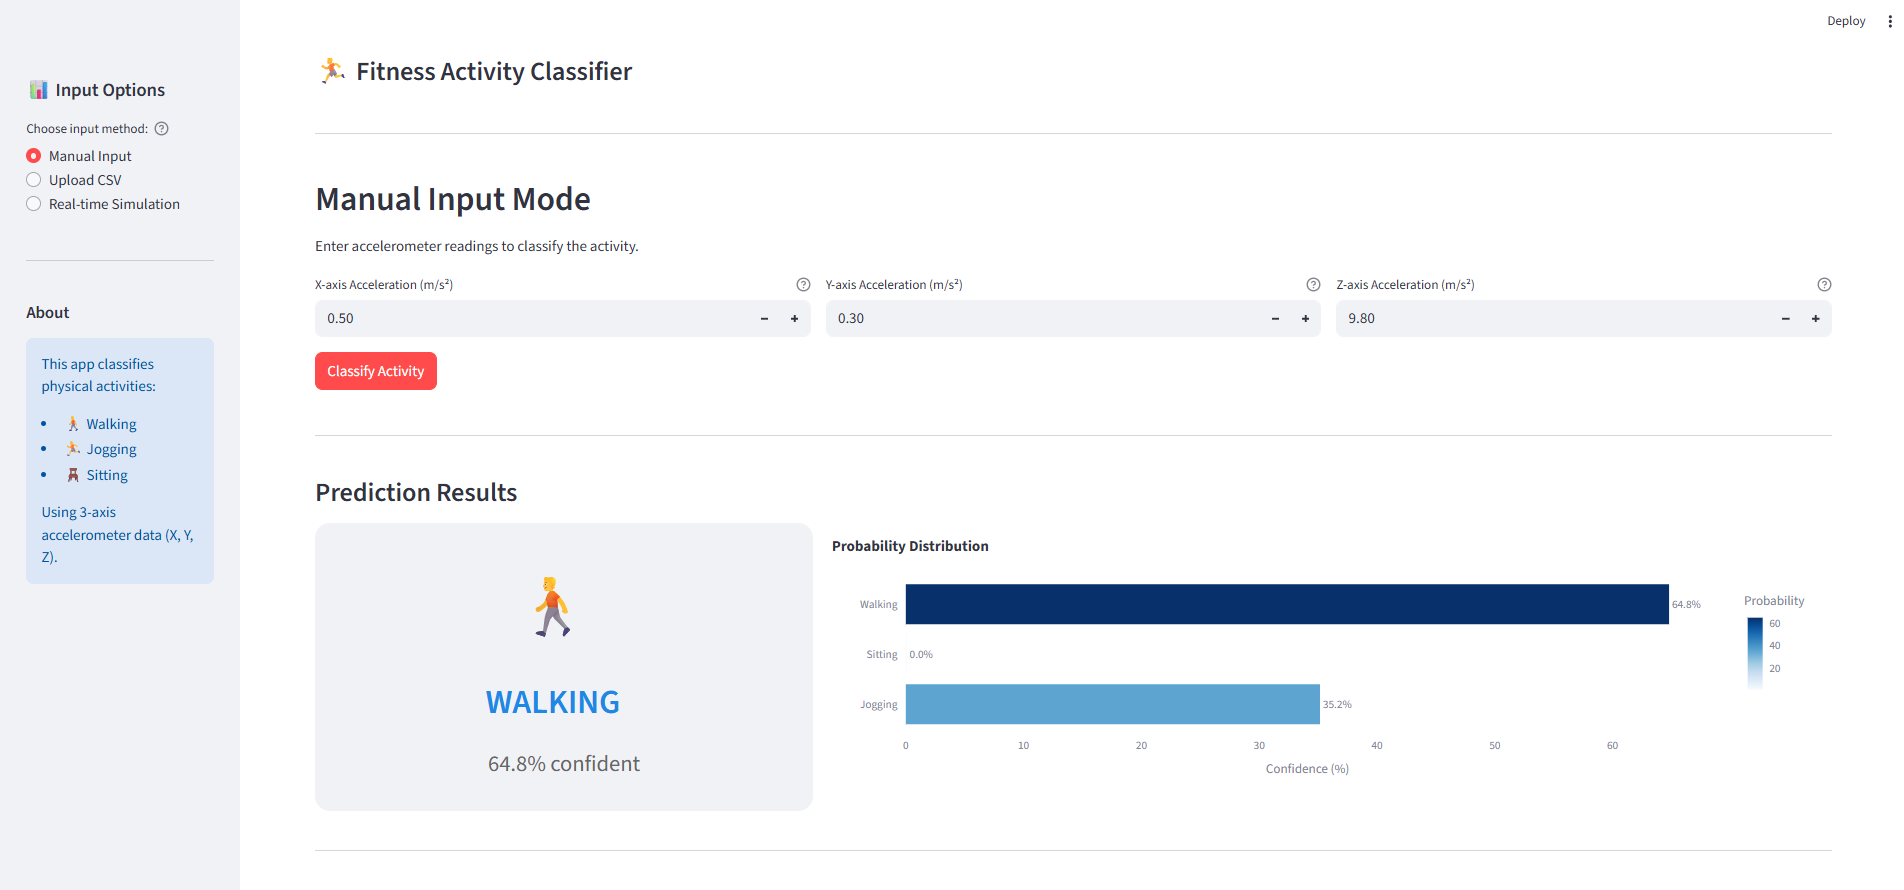Click the X-axis Acceleration help icon
The width and height of the screenshot is (1904, 890).
pos(803,285)
